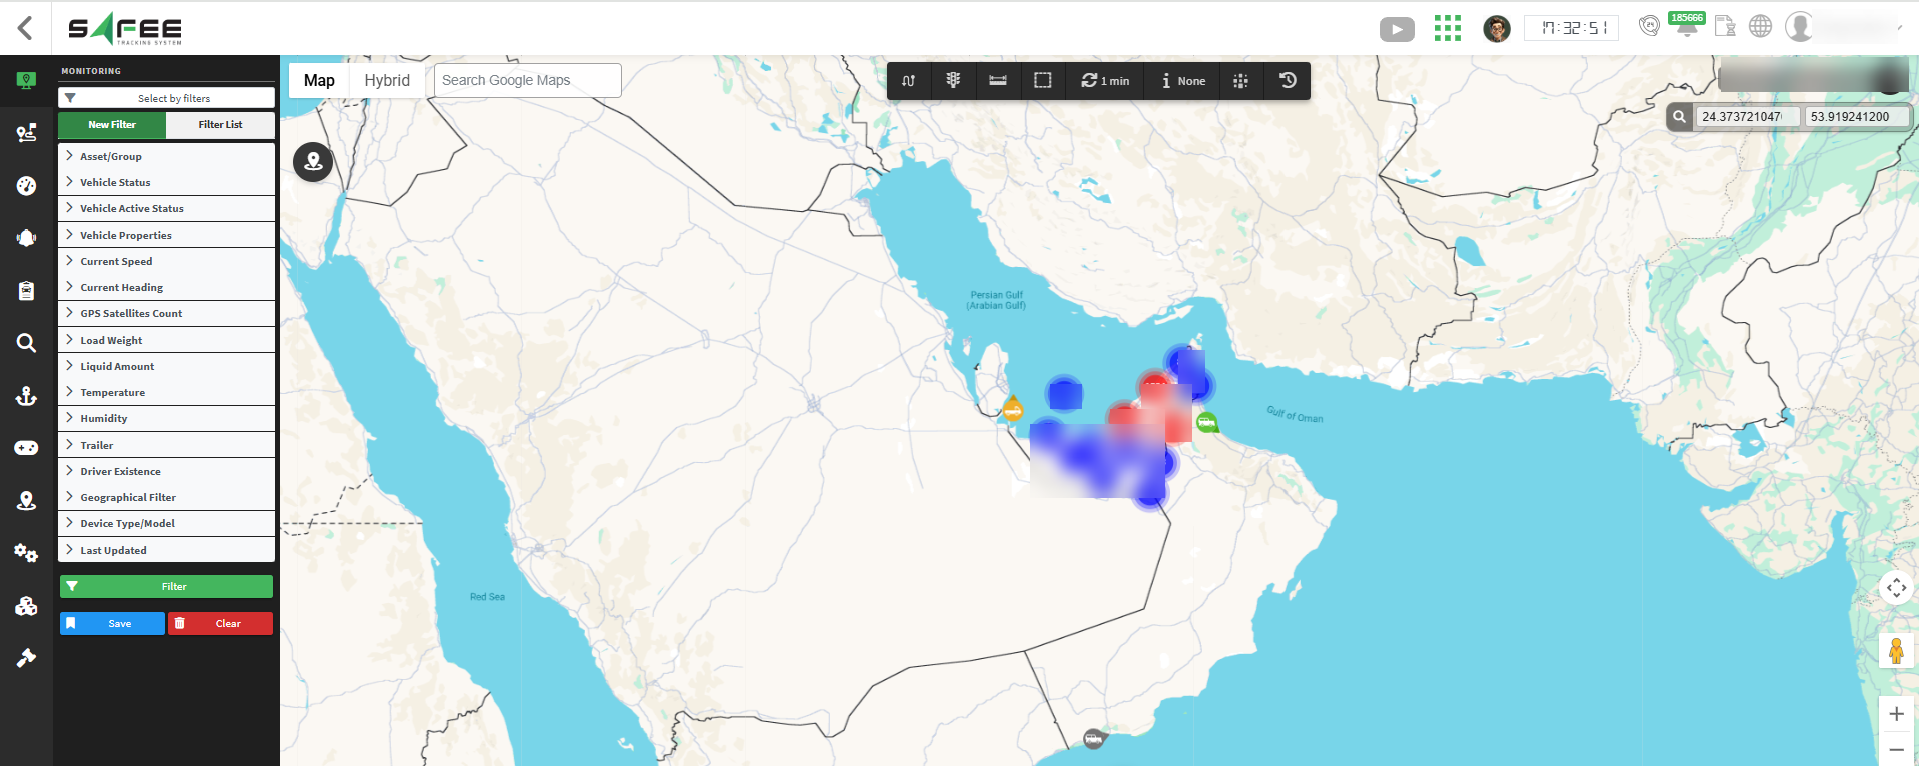
Task: Open the gamepad icon in left sidebar
Action: [26, 448]
